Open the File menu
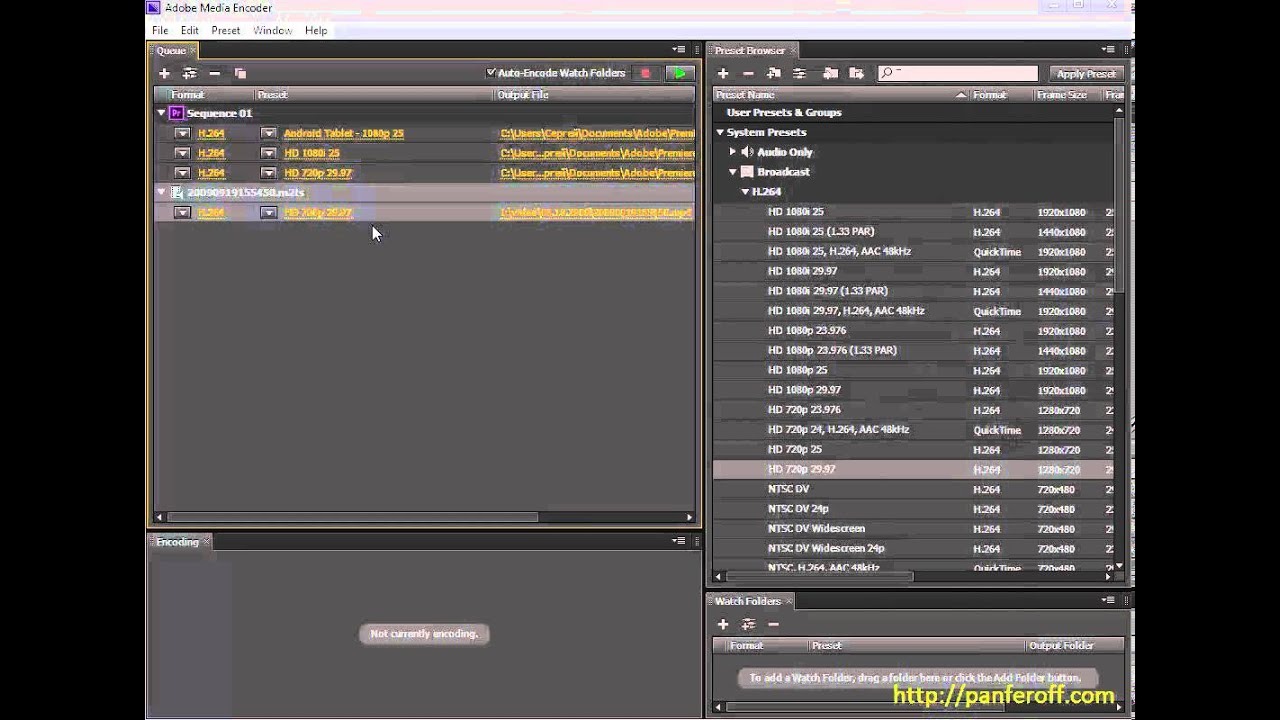Screen dimensions: 1280x720 pyautogui.click(x=160, y=31)
